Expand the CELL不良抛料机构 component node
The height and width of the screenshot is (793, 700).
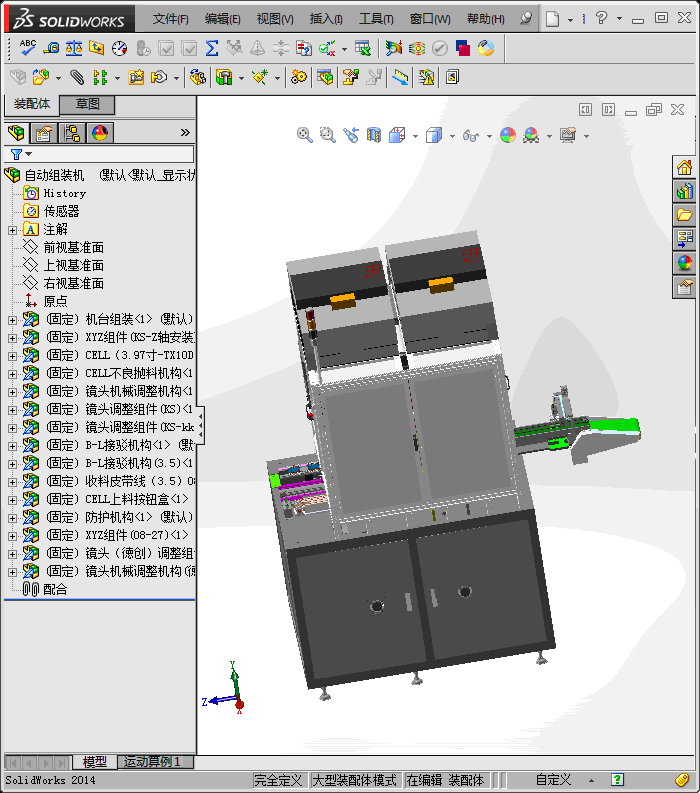[12, 374]
